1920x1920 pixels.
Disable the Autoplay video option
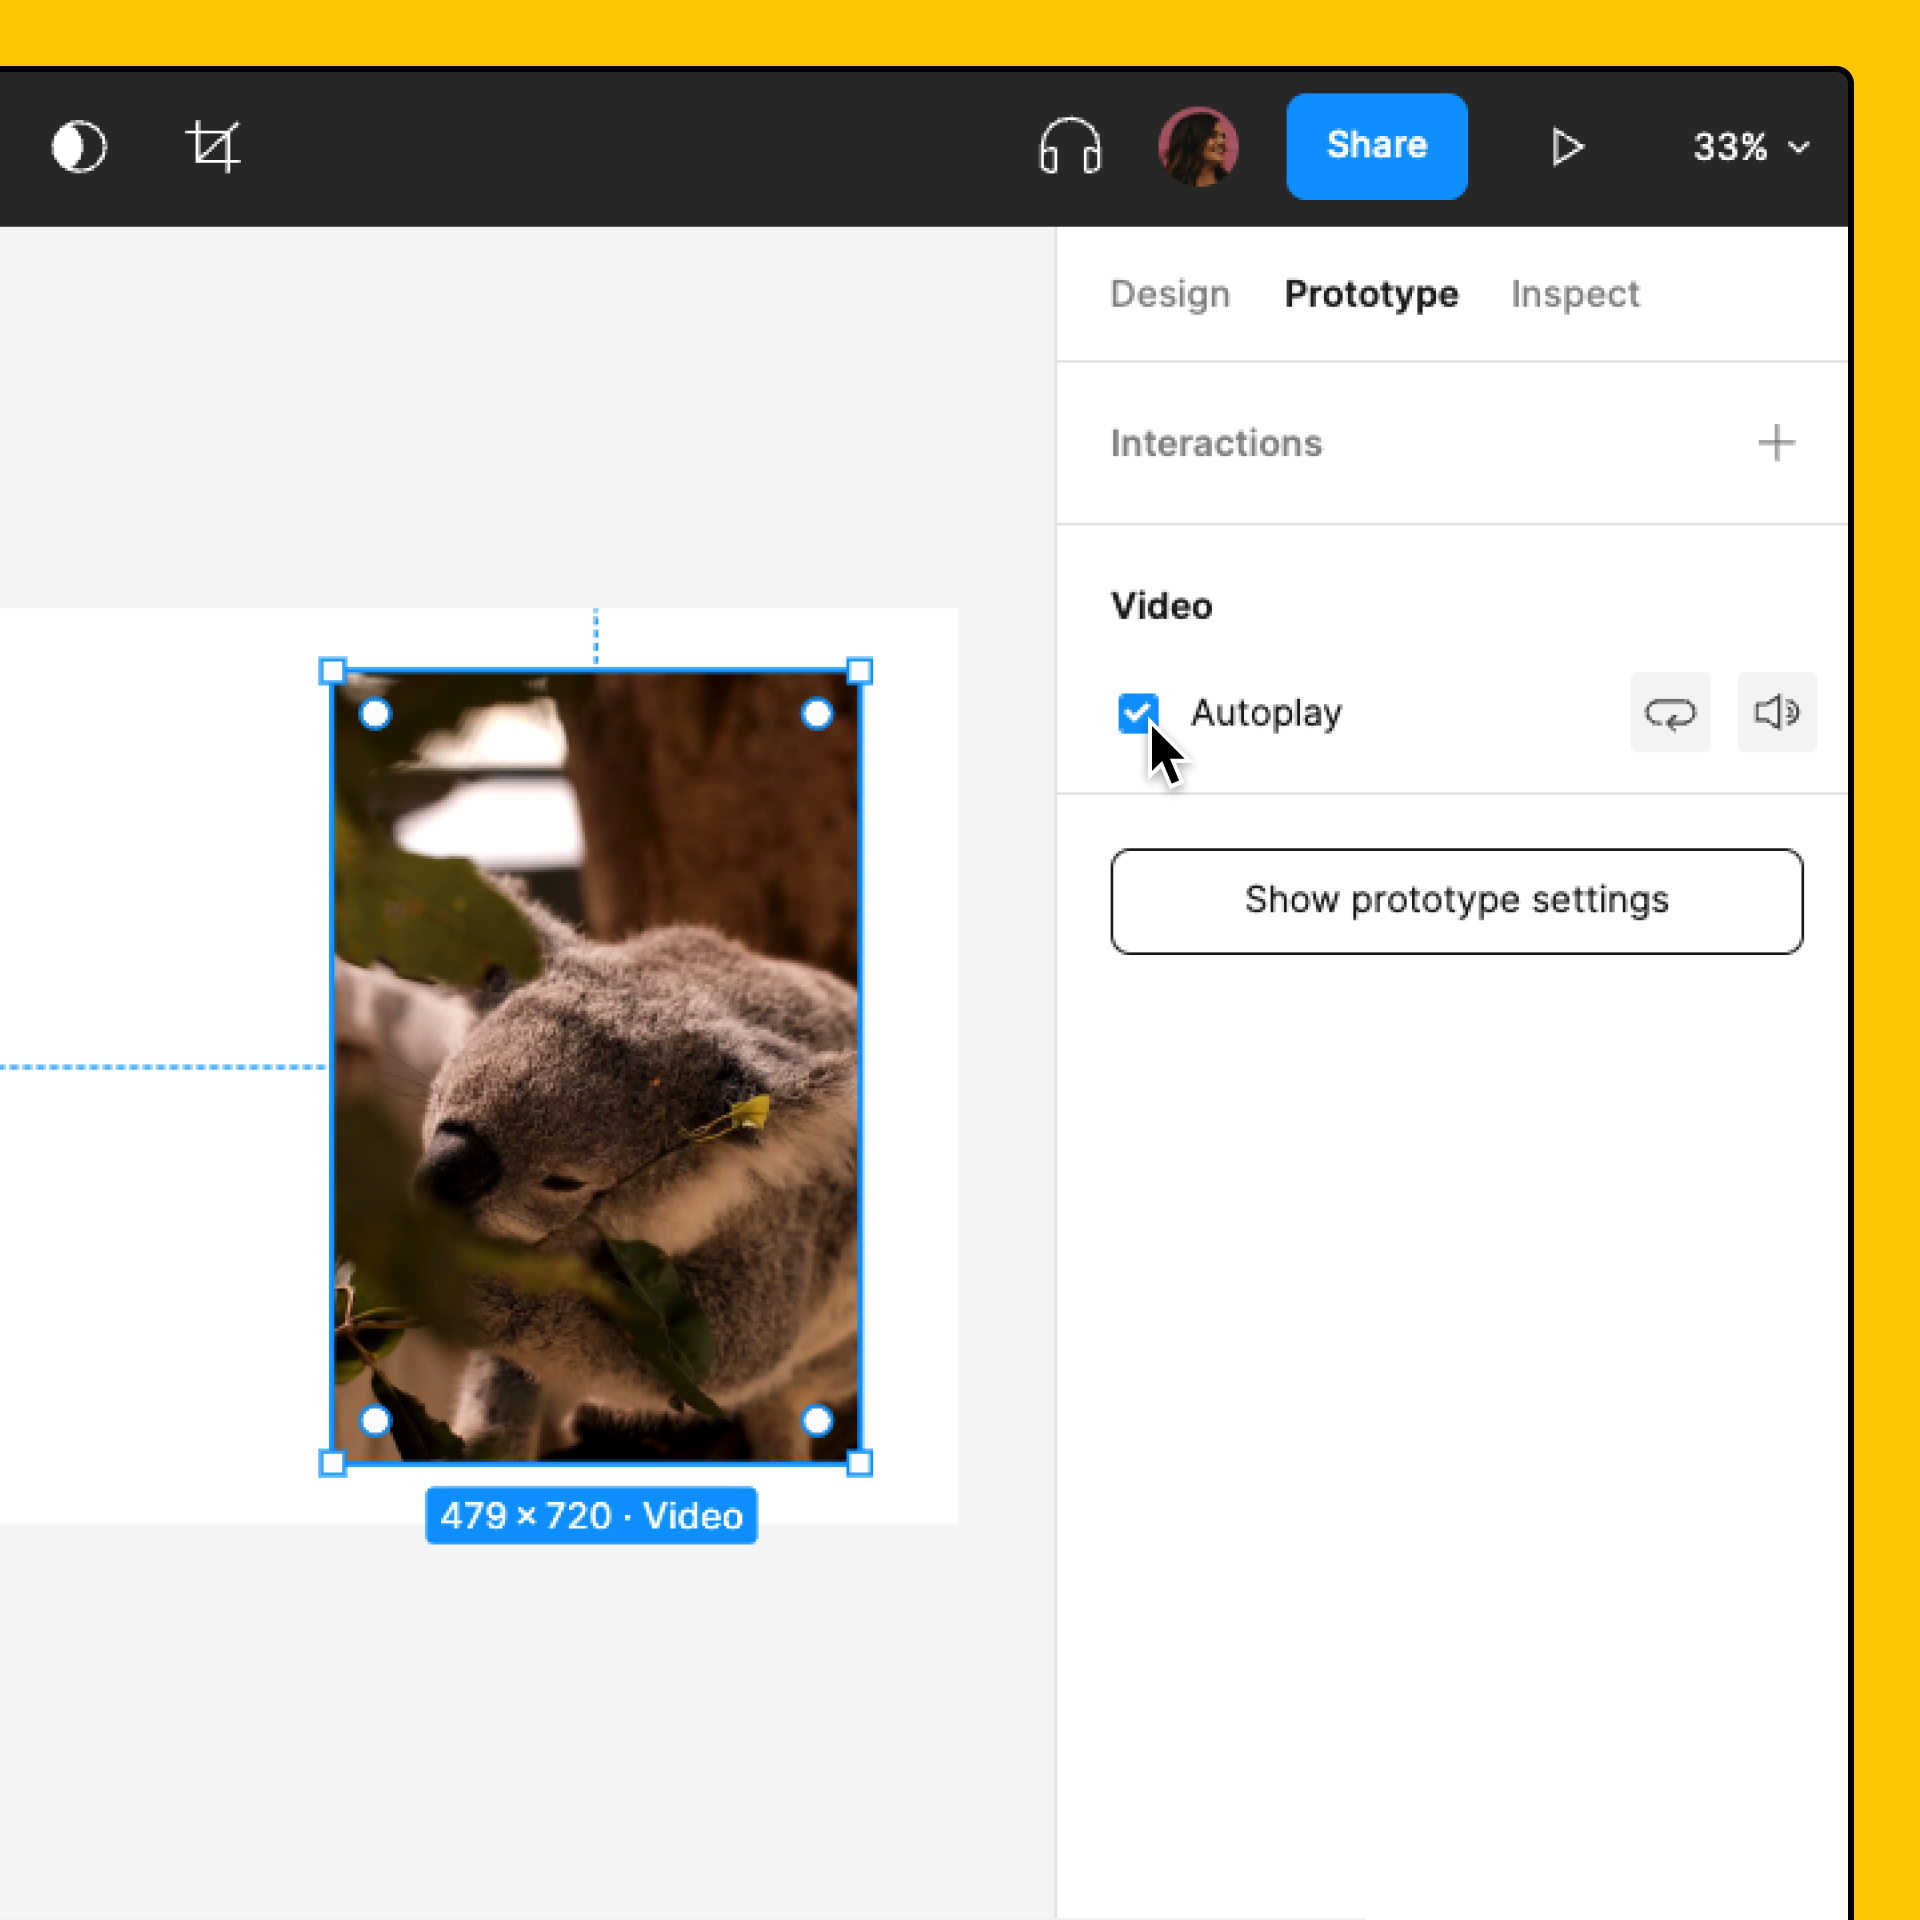coord(1139,712)
